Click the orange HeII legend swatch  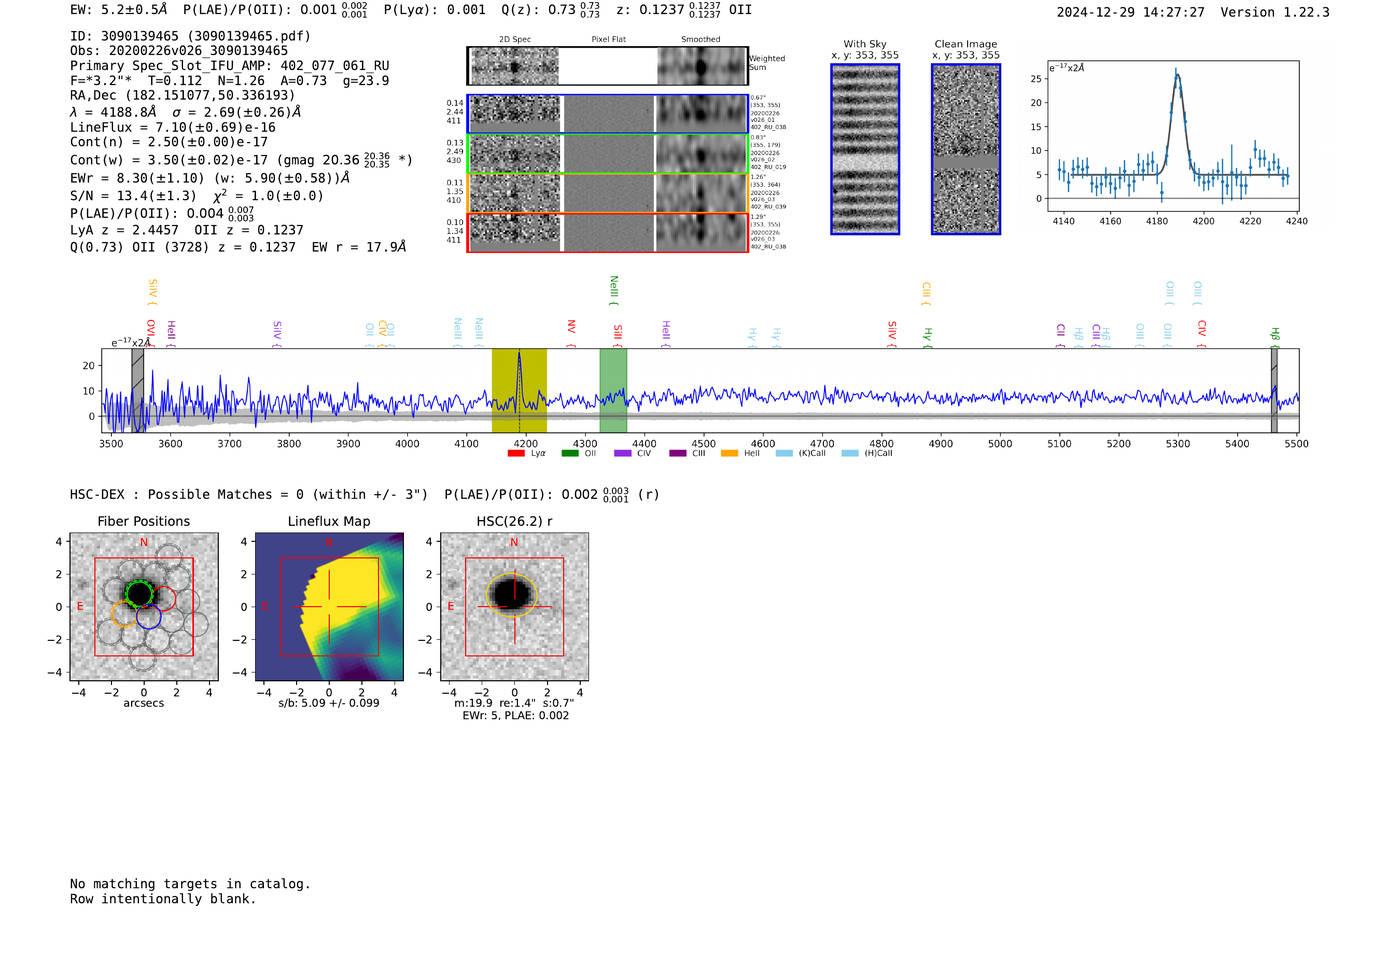(x=729, y=453)
